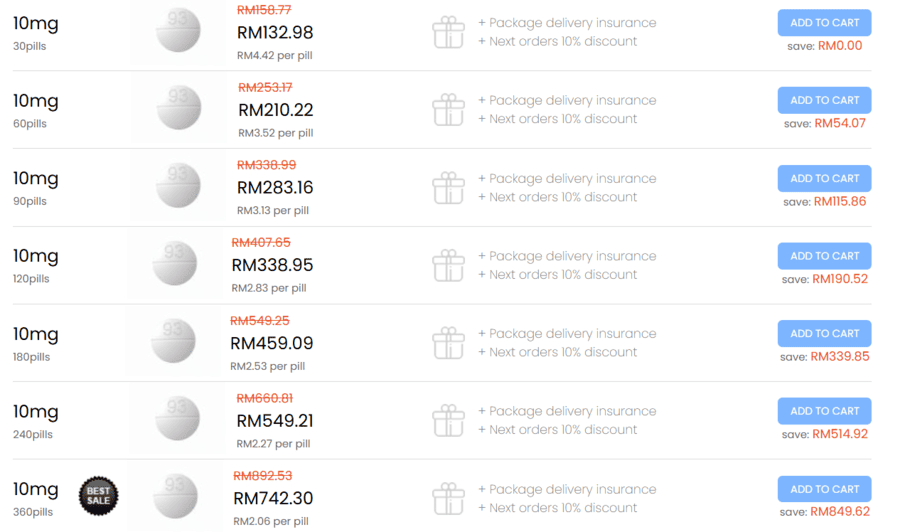Viewport: 900px width, 532px height.
Task: Click the gift box icon in the 360pills row
Action: 448,498
